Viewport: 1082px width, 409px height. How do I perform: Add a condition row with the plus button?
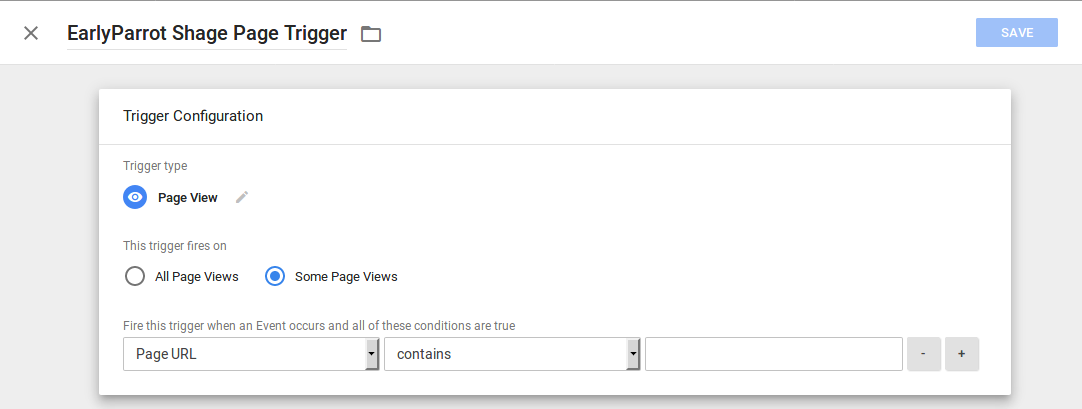tap(962, 354)
